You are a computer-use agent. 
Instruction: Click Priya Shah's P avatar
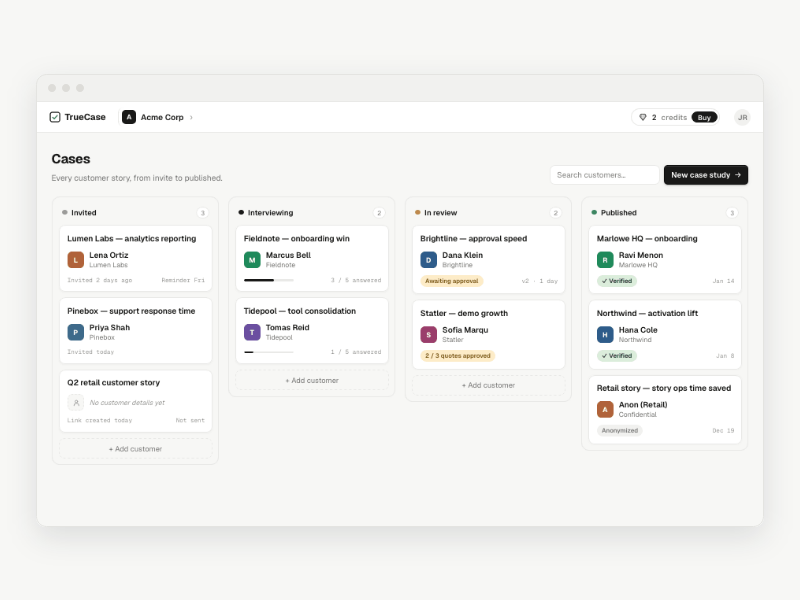click(76, 332)
